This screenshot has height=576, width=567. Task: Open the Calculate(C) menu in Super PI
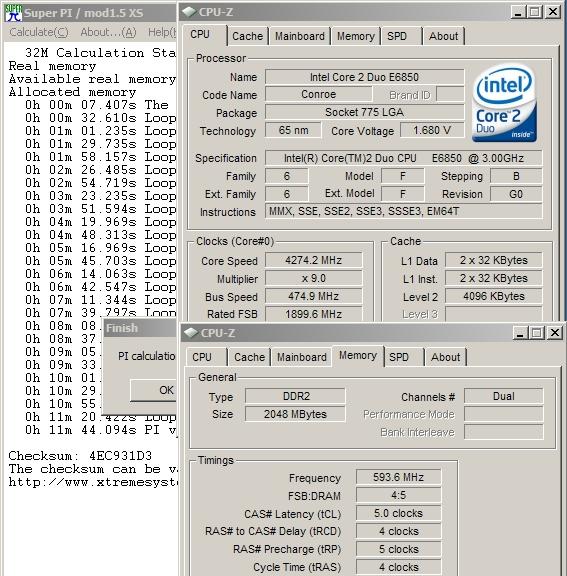39,32
